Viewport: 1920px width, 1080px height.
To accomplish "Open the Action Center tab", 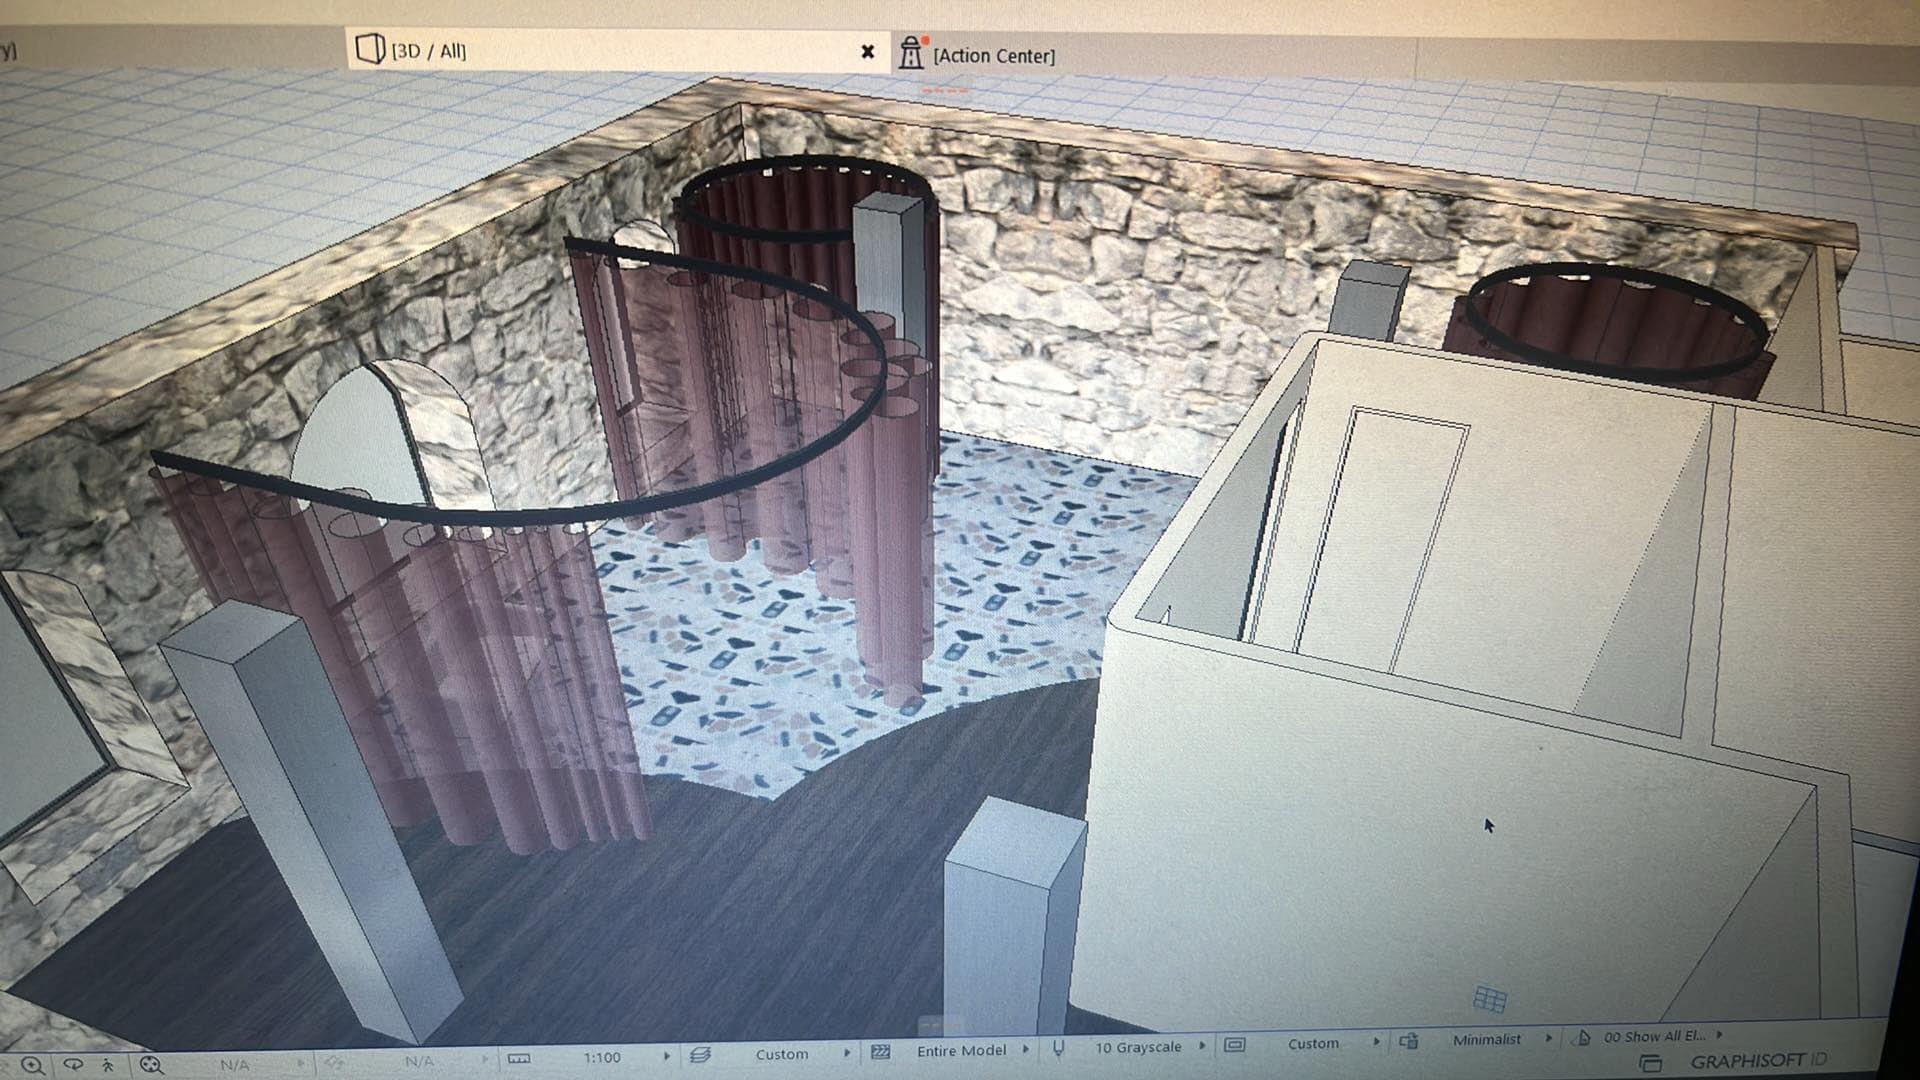I will [x=992, y=56].
